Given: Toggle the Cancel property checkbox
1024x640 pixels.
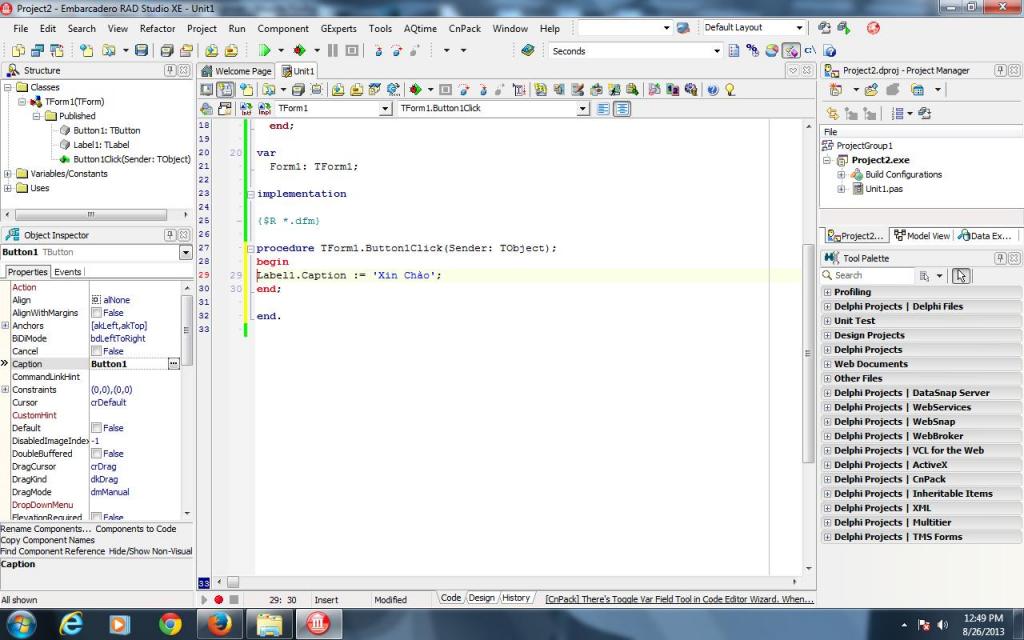Looking at the screenshot, I should (96, 351).
